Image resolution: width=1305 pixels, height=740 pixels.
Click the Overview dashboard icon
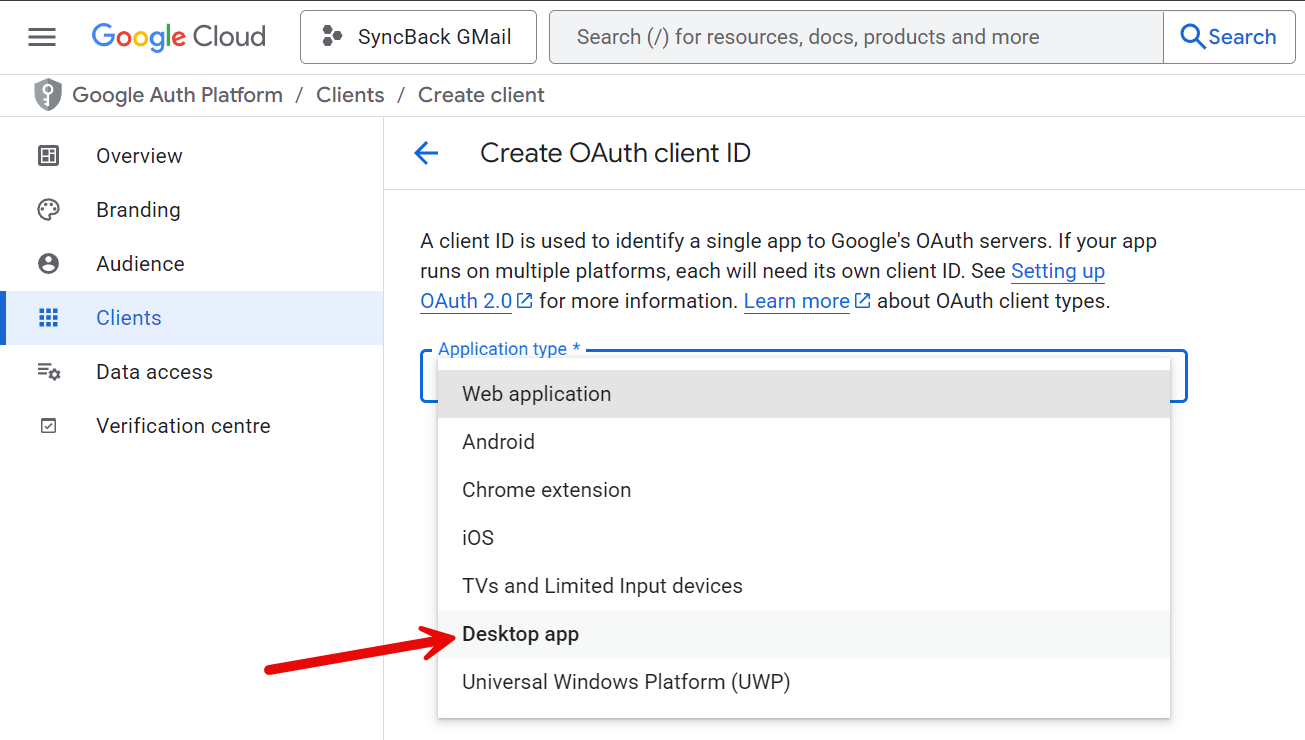point(48,156)
